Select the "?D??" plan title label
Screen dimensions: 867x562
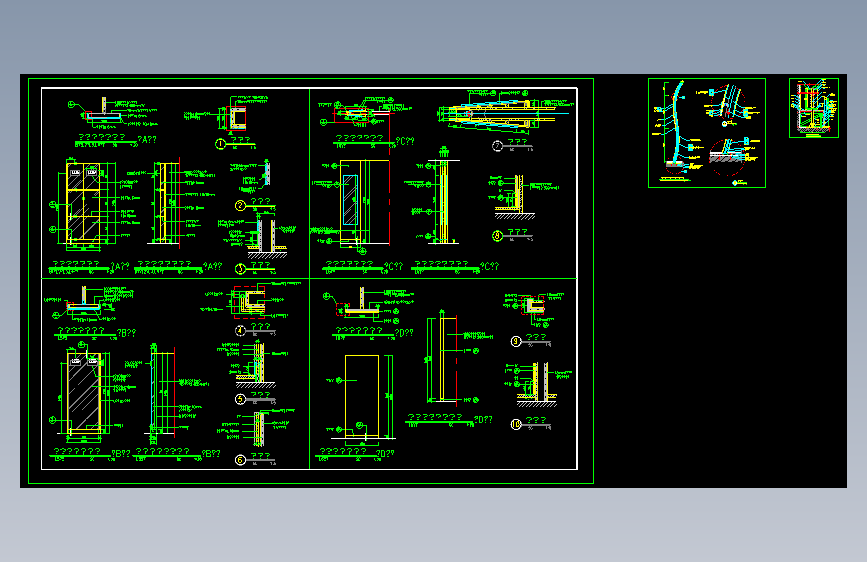pos(404,333)
